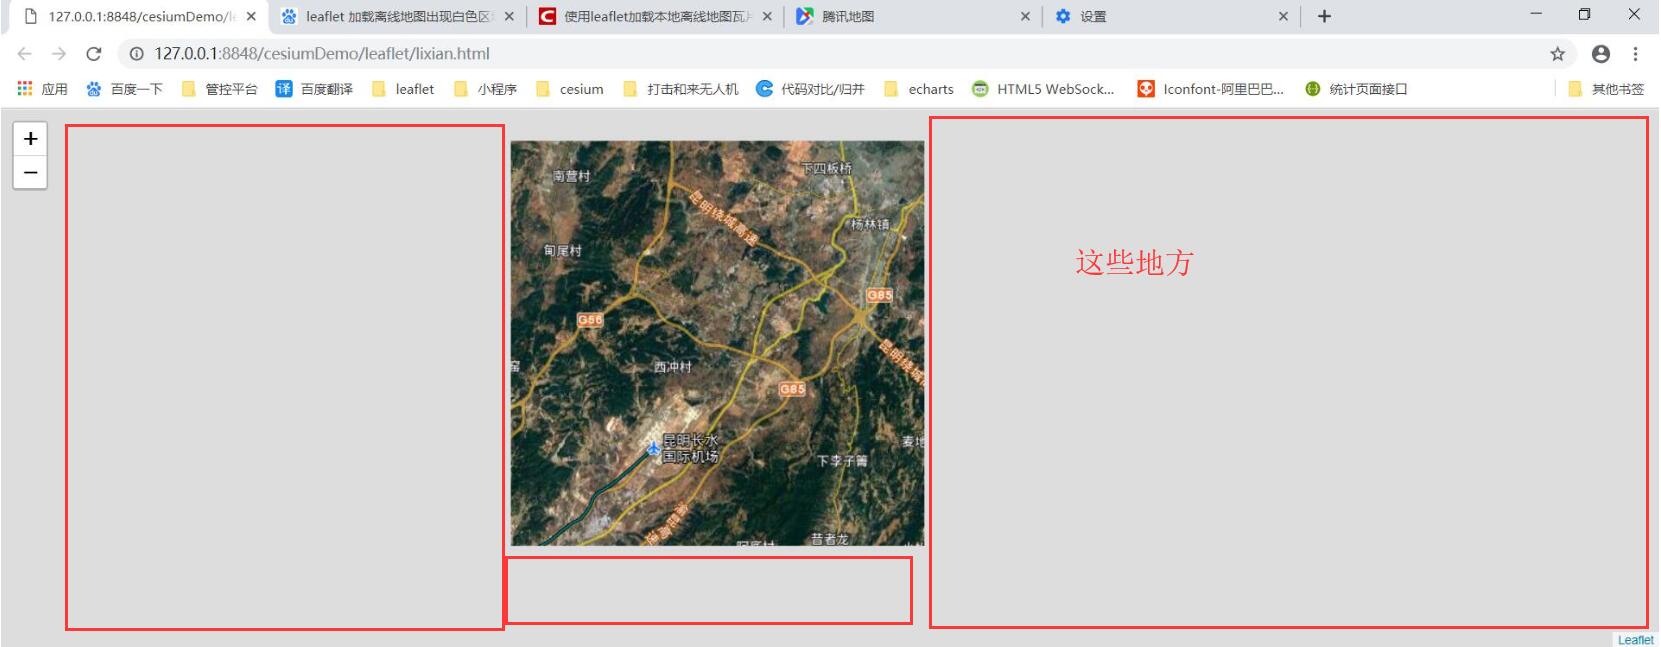Open Chrome three-dot menu
This screenshot has height=647, width=1661.
1636,54
